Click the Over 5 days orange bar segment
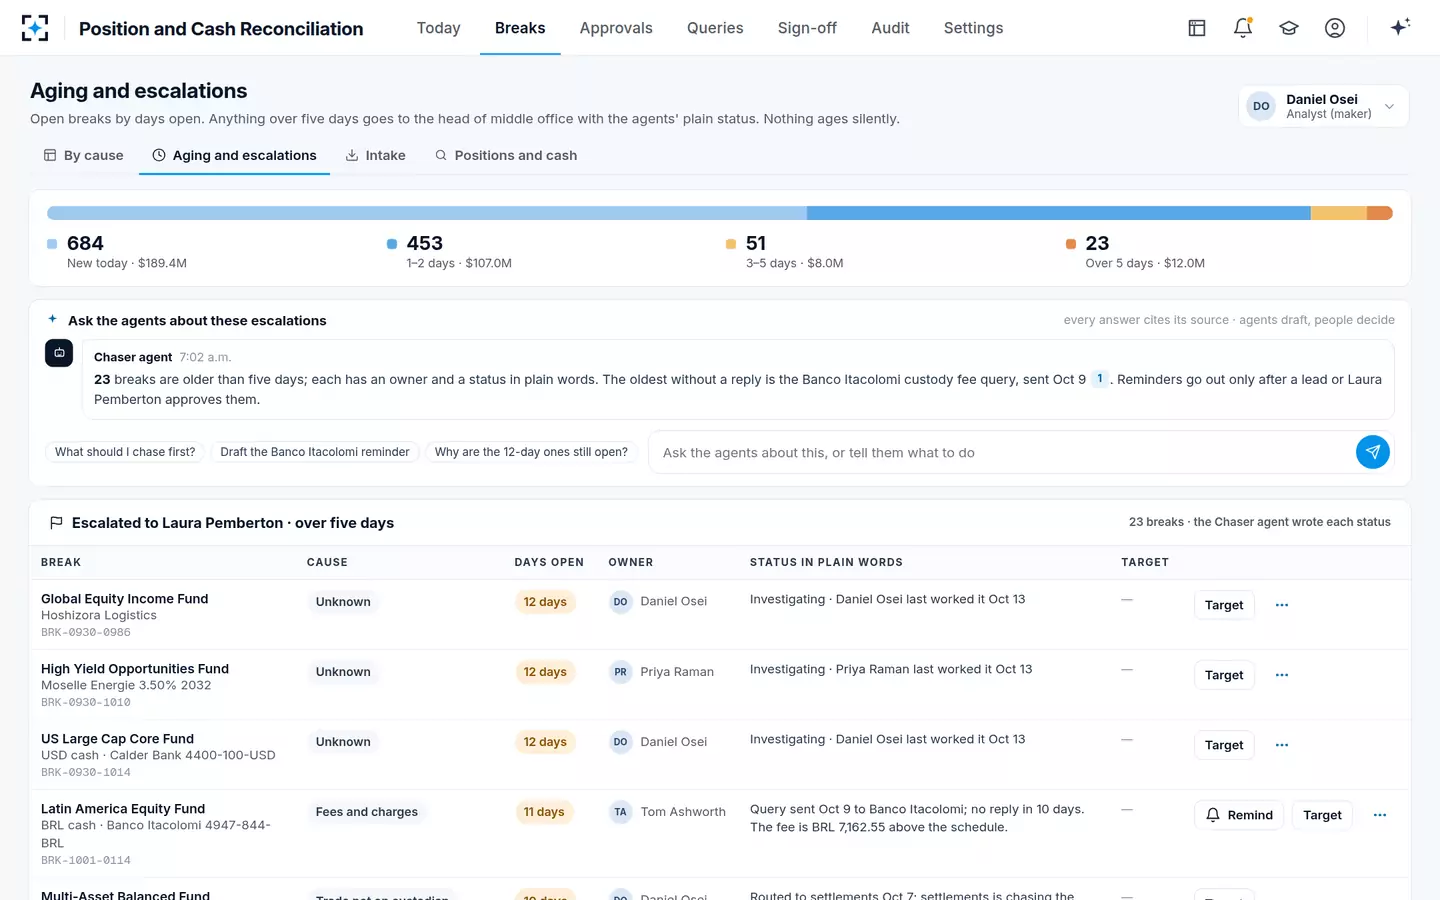The width and height of the screenshot is (1440, 900). [x=1380, y=213]
